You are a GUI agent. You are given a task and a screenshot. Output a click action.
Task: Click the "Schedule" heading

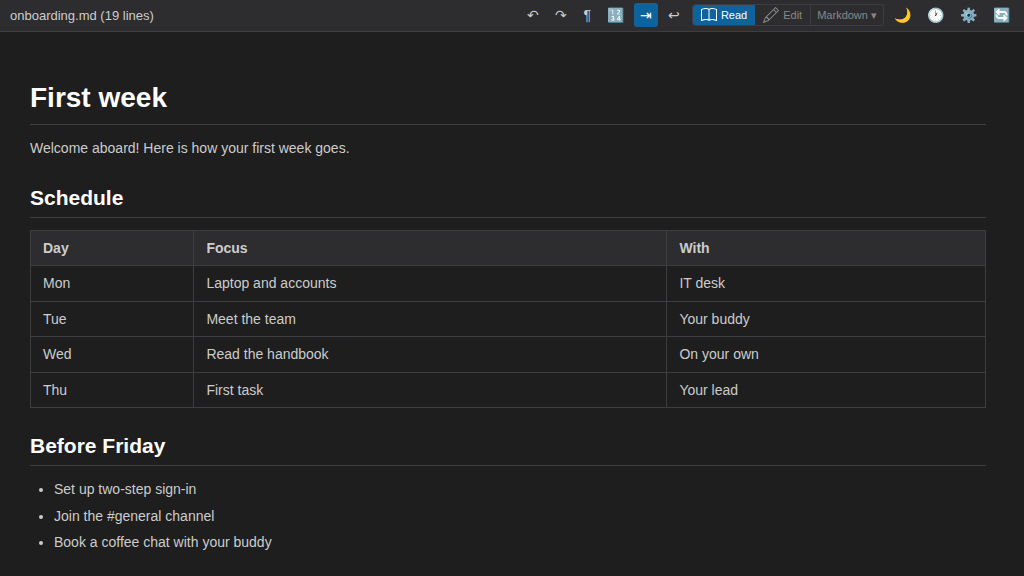point(76,198)
